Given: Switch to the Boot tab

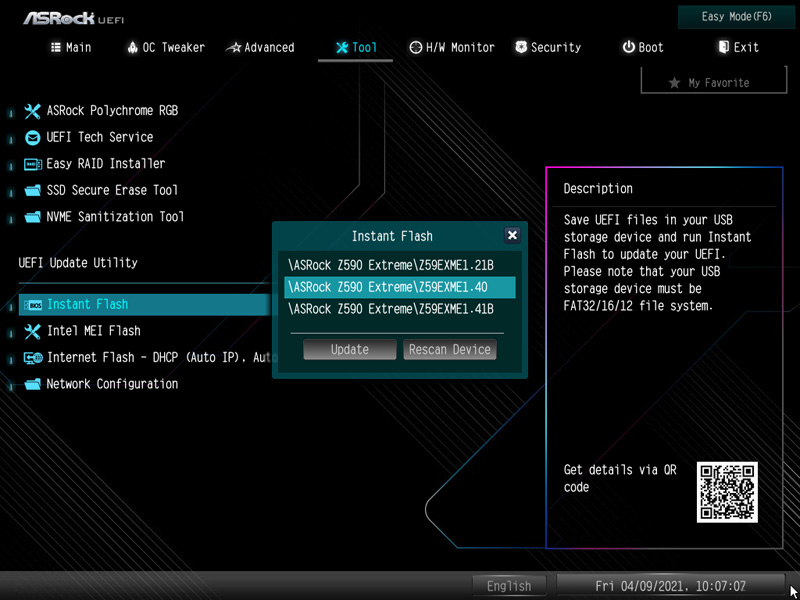Looking at the screenshot, I should (643, 47).
